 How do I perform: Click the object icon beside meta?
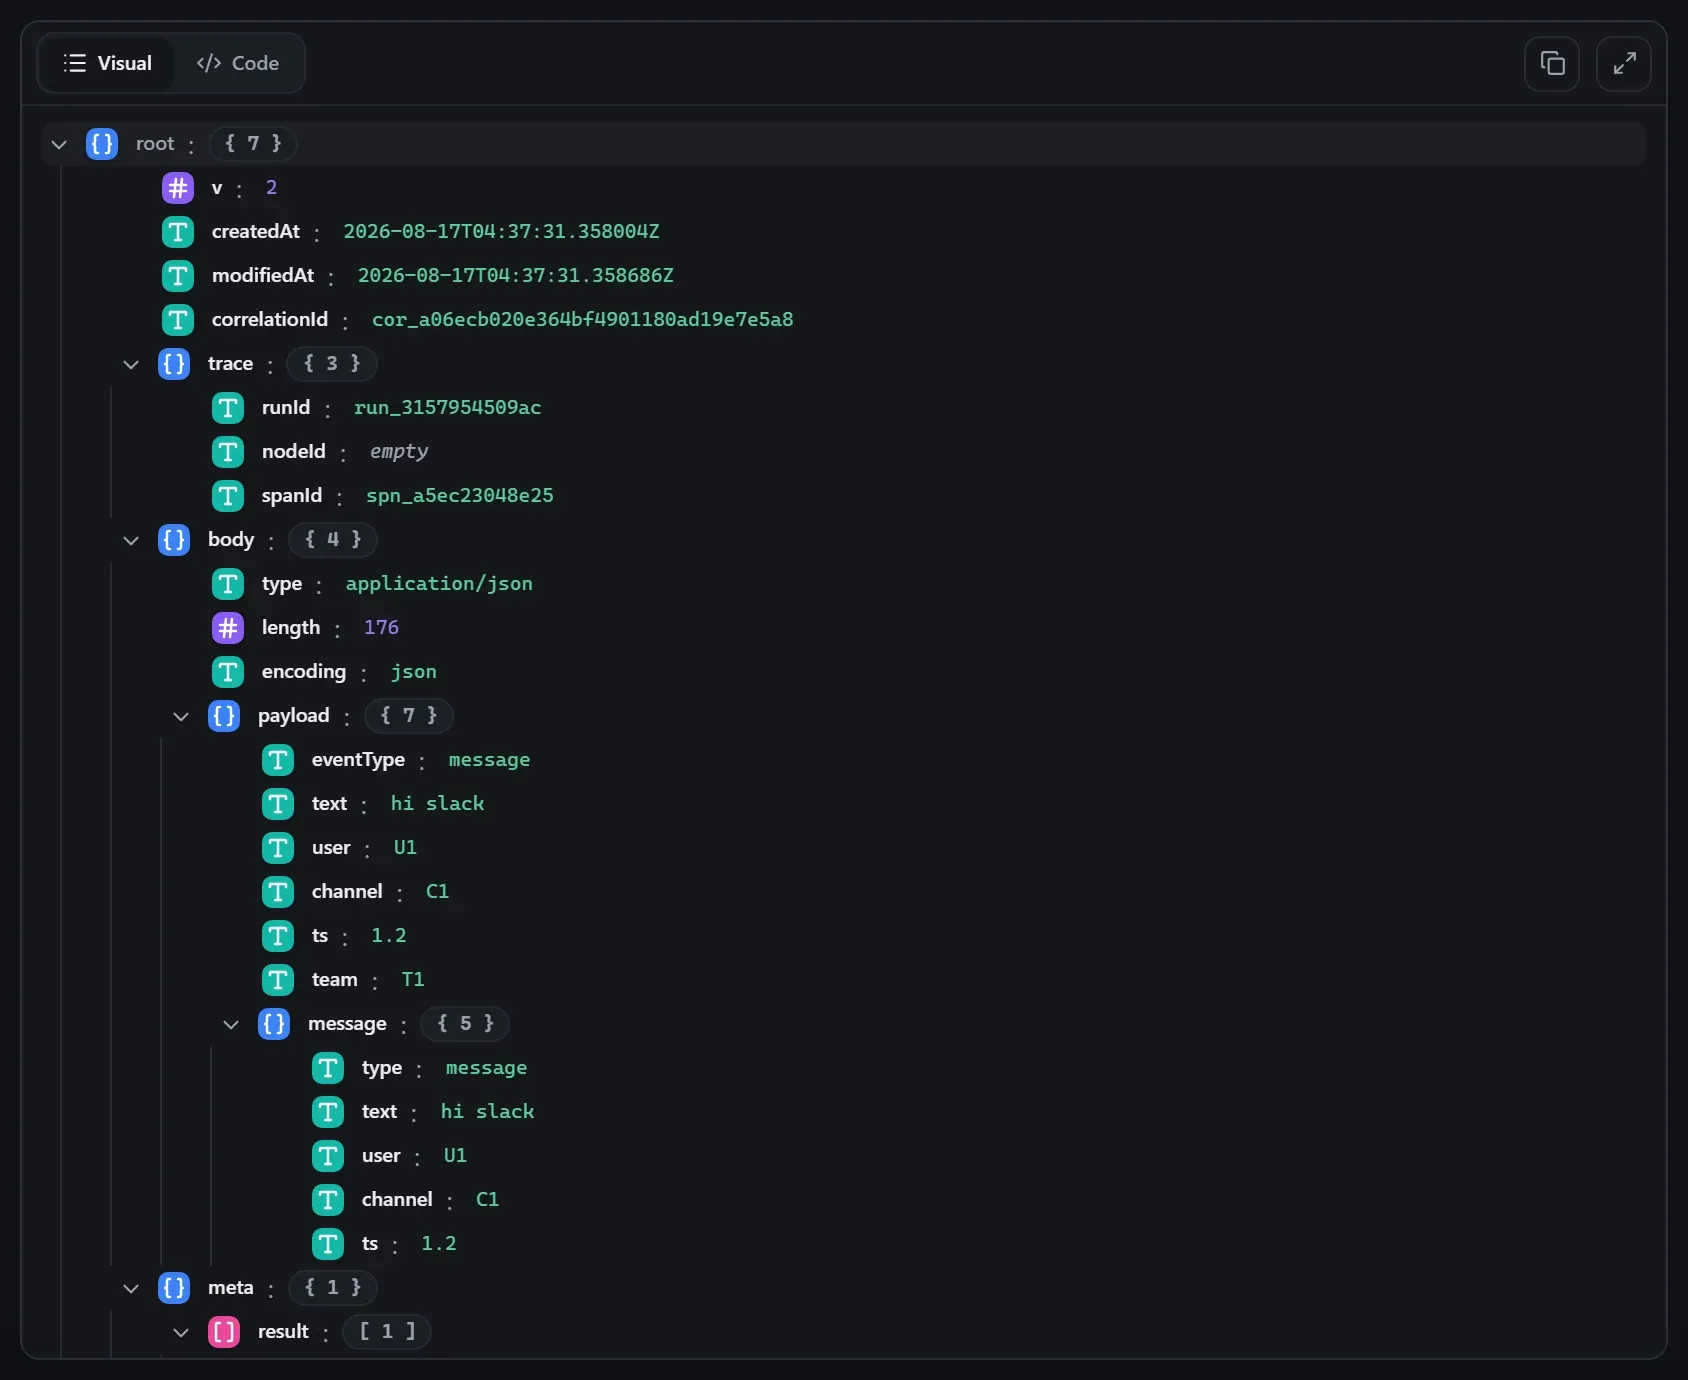point(174,1288)
